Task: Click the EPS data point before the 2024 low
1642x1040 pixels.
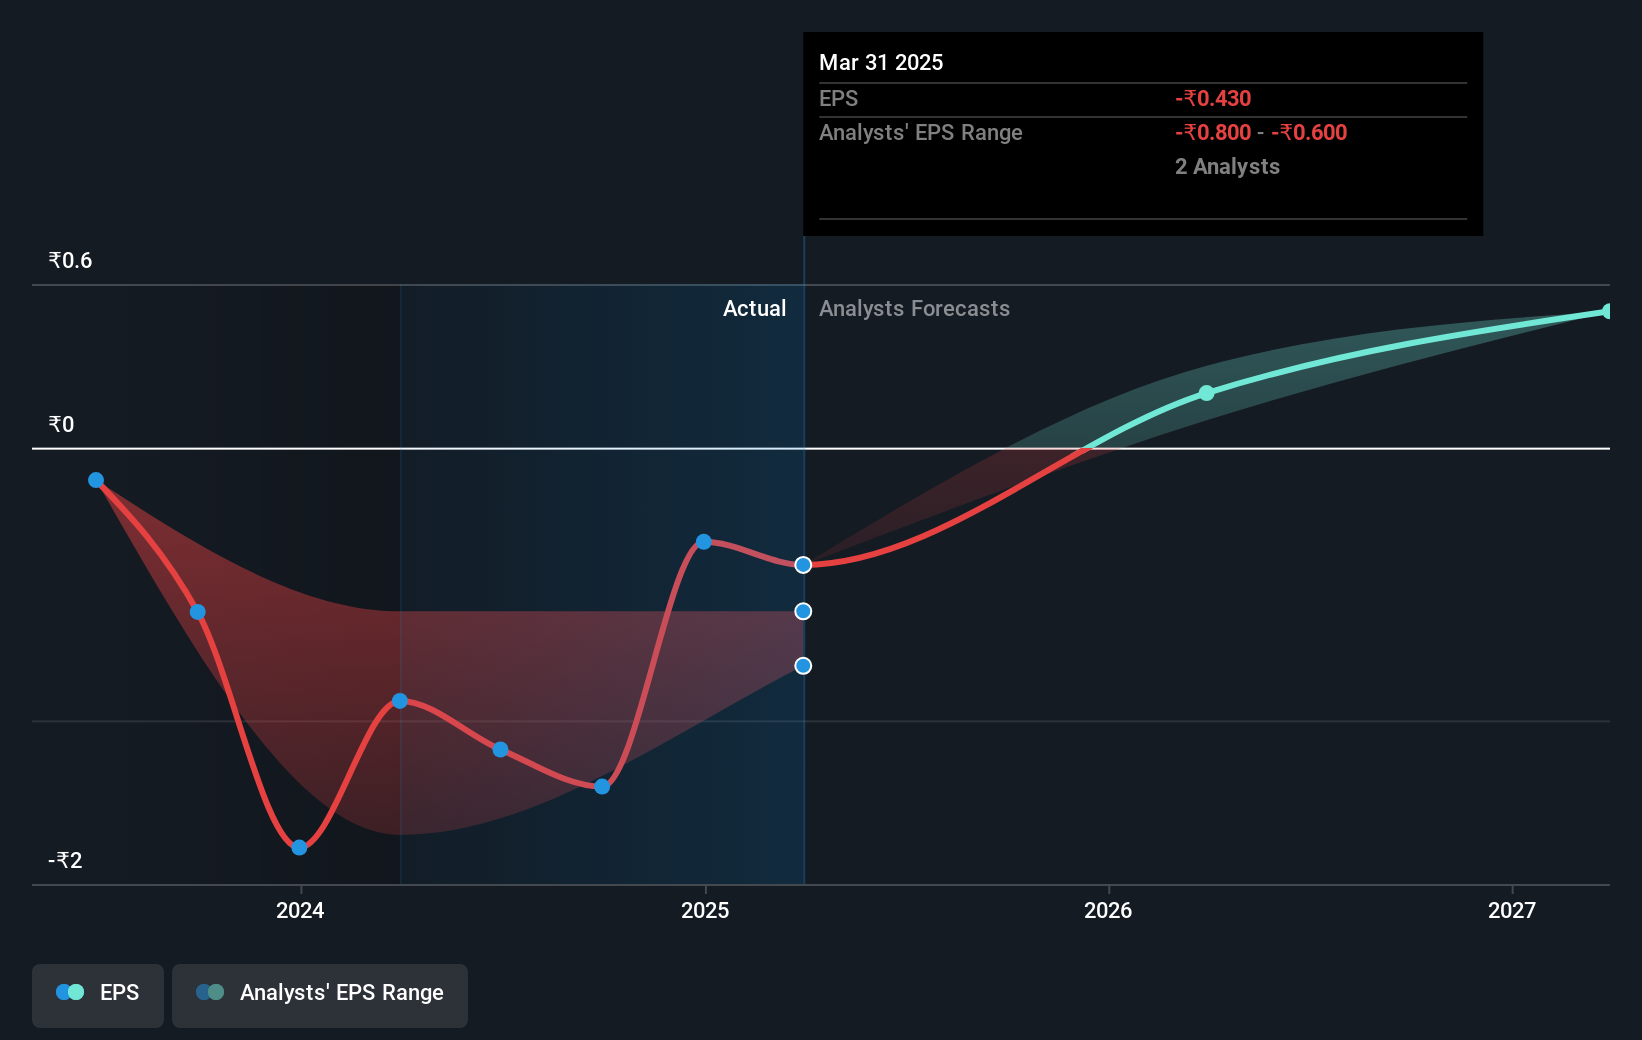Action: [x=198, y=612]
